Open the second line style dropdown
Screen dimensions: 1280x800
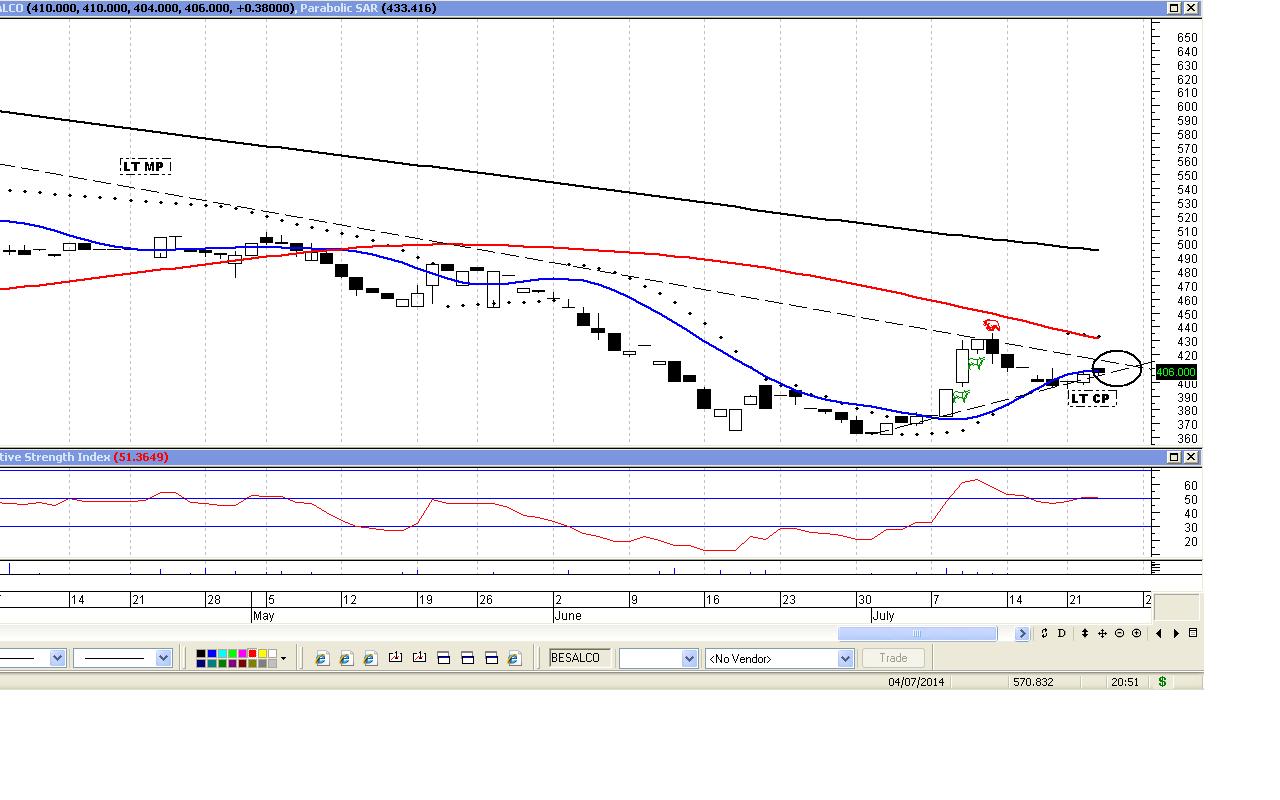click(x=163, y=658)
